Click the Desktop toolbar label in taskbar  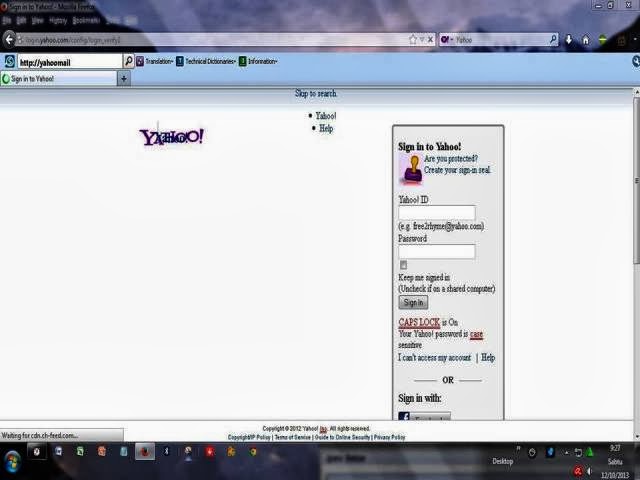pyautogui.click(x=502, y=461)
